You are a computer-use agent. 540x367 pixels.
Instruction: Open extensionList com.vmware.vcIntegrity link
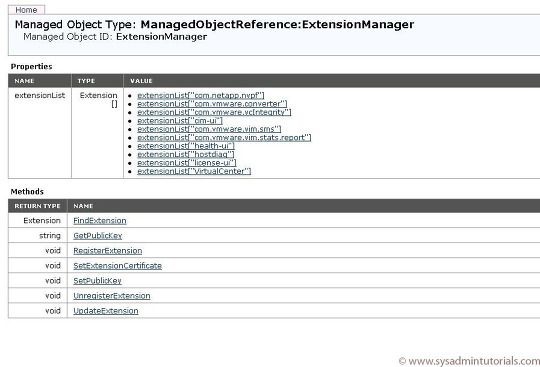tap(214, 112)
